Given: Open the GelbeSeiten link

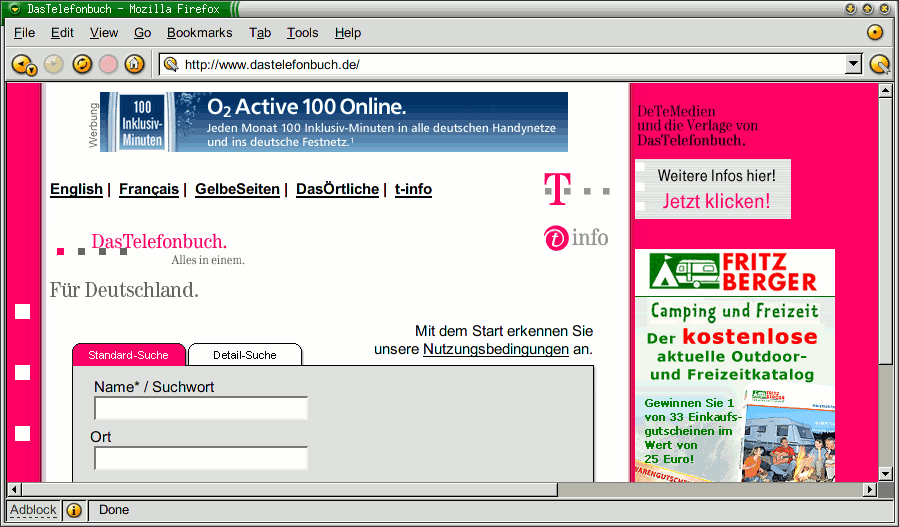Looking at the screenshot, I should coord(237,189).
